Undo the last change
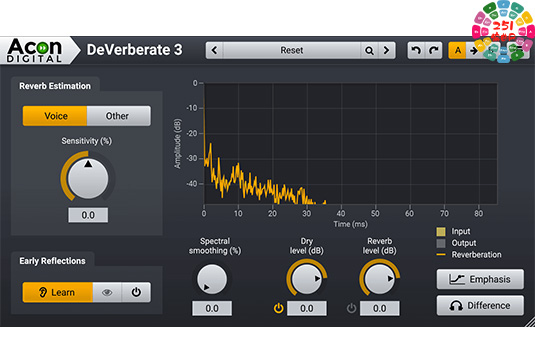Viewport: 535px width, 363px height. [416, 50]
